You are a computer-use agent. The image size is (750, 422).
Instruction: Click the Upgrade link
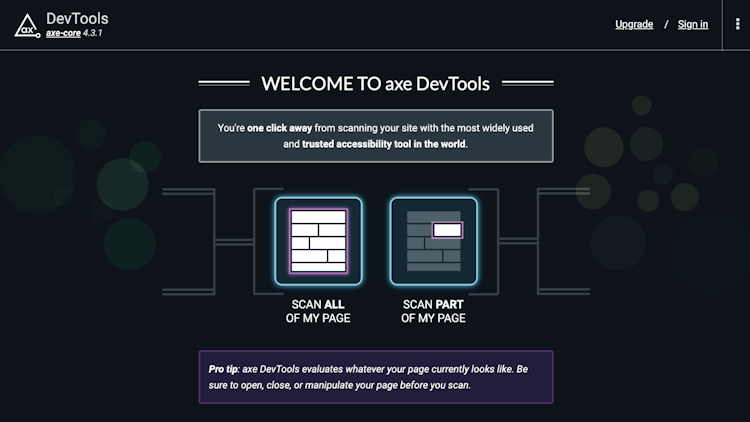click(x=634, y=24)
